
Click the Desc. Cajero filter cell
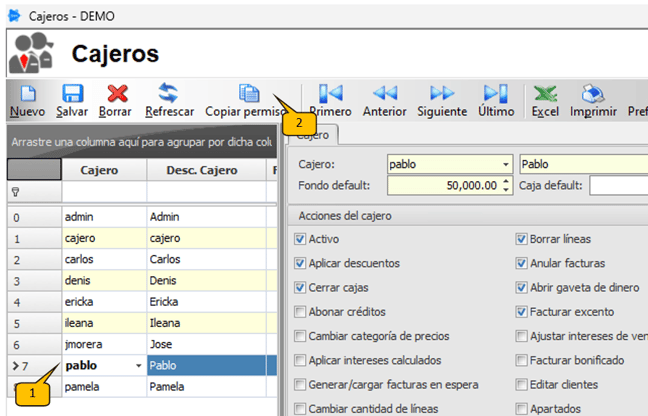tap(206, 192)
